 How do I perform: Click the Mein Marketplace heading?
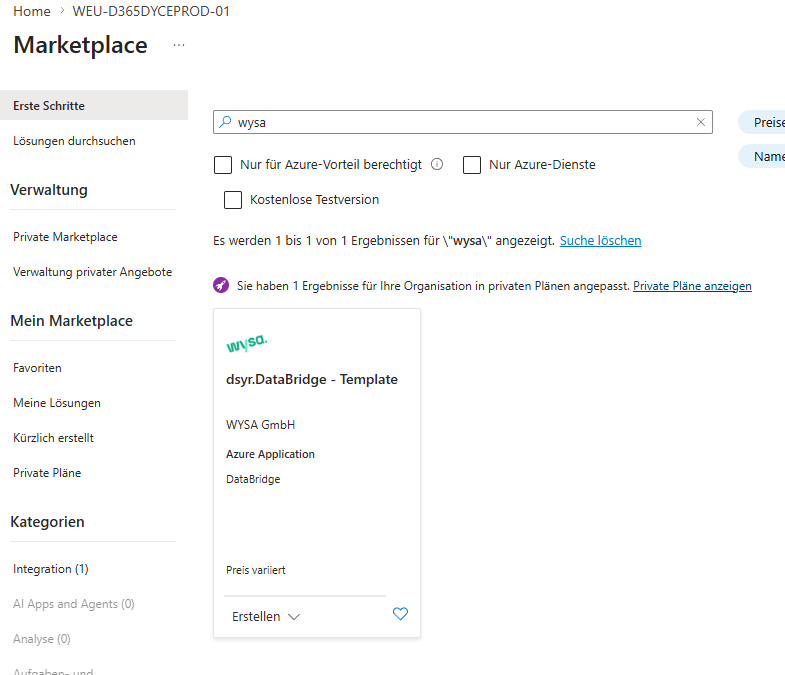pyautogui.click(x=71, y=320)
